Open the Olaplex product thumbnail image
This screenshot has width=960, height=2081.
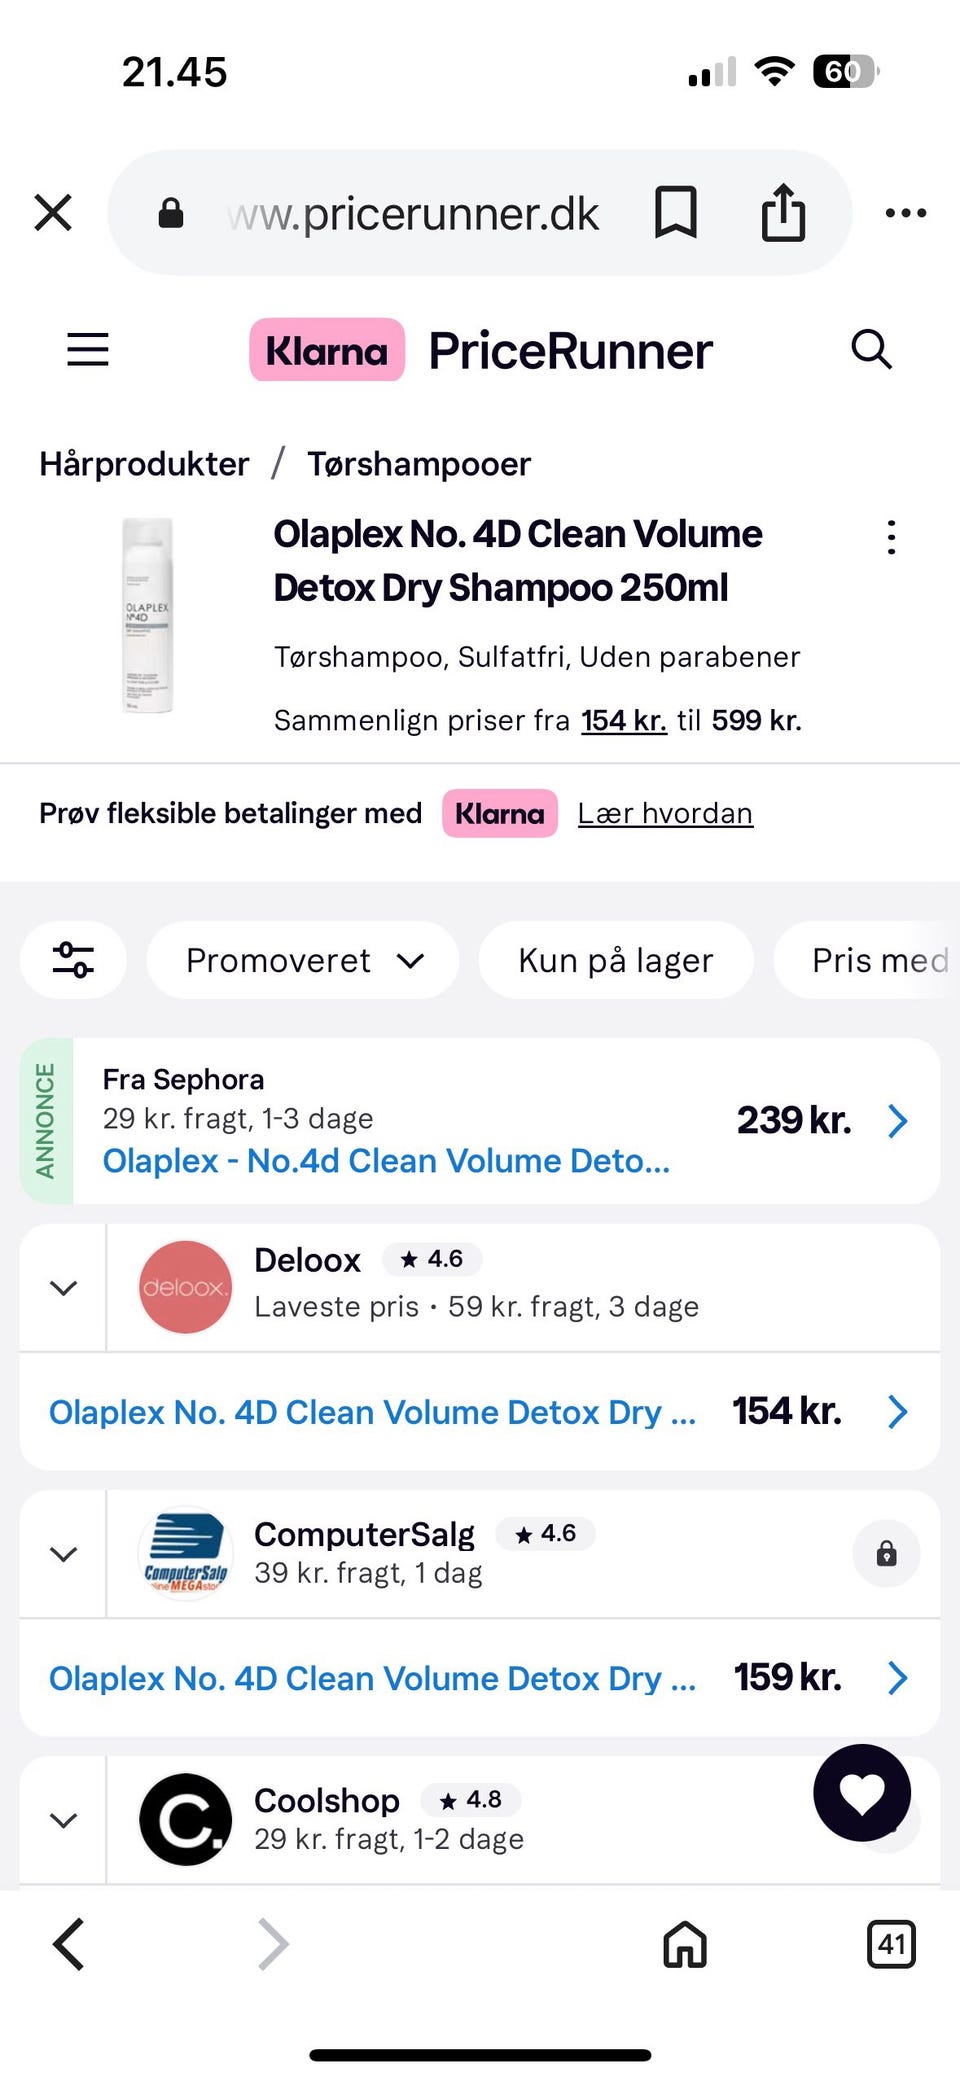click(x=148, y=615)
